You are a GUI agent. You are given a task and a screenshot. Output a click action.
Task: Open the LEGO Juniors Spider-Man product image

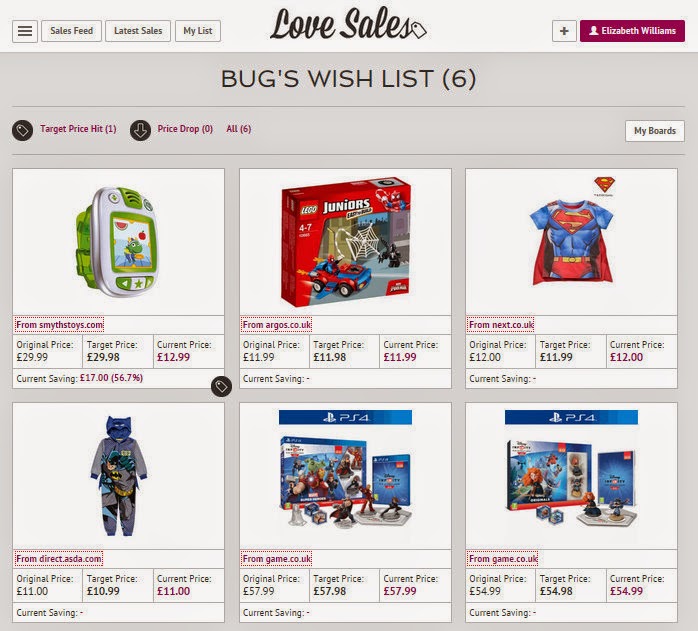coord(345,242)
